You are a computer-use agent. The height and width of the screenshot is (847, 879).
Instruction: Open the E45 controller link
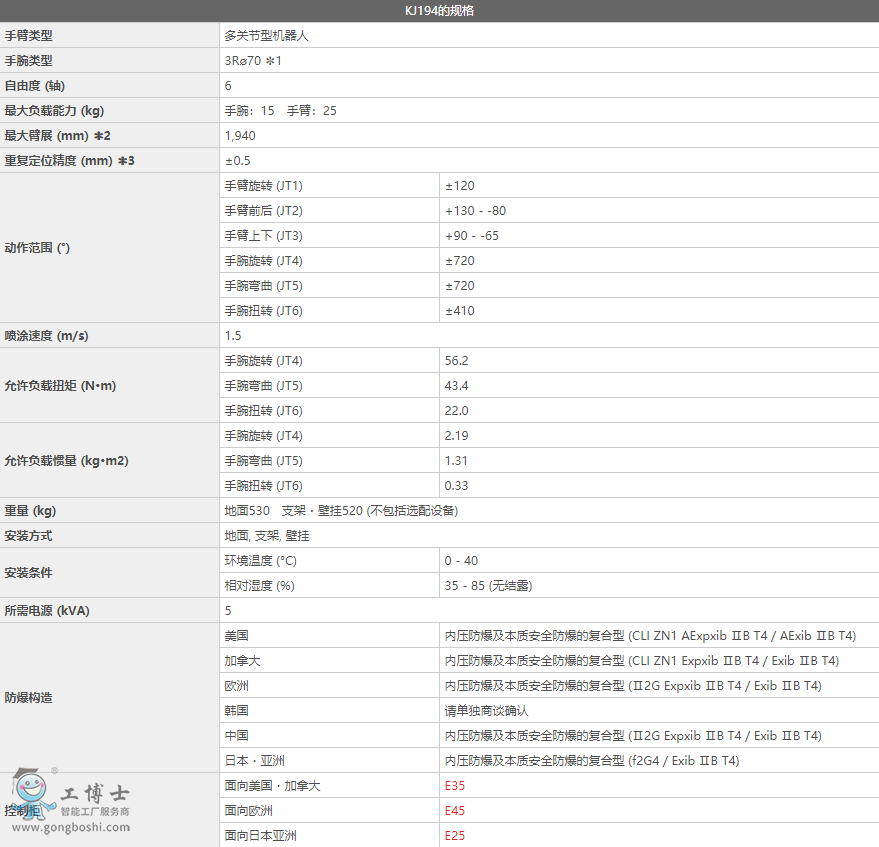tap(455, 811)
